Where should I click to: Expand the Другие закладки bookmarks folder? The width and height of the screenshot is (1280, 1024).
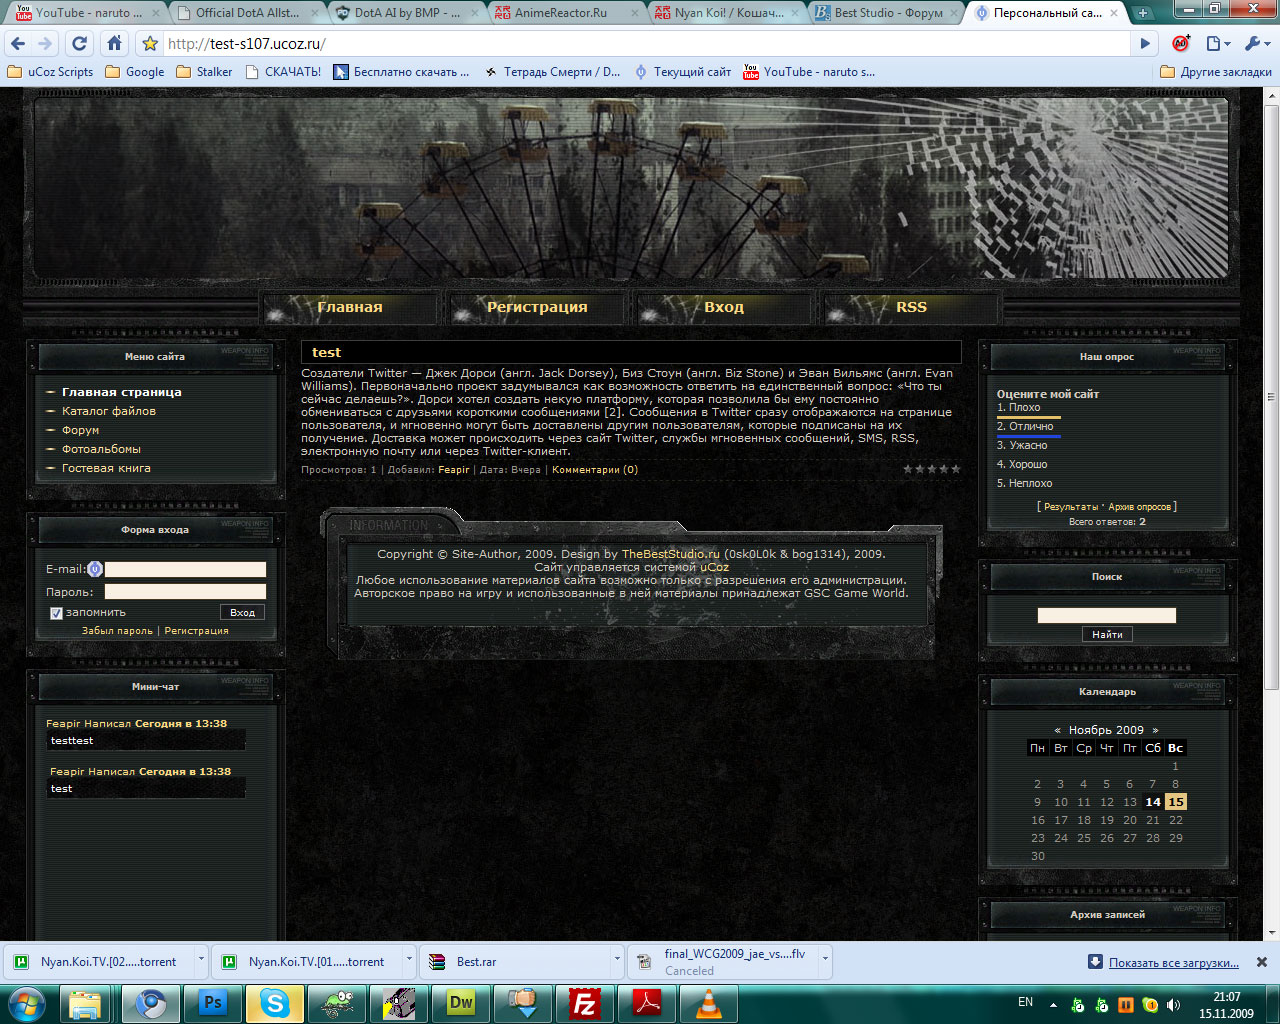pyautogui.click(x=1215, y=72)
